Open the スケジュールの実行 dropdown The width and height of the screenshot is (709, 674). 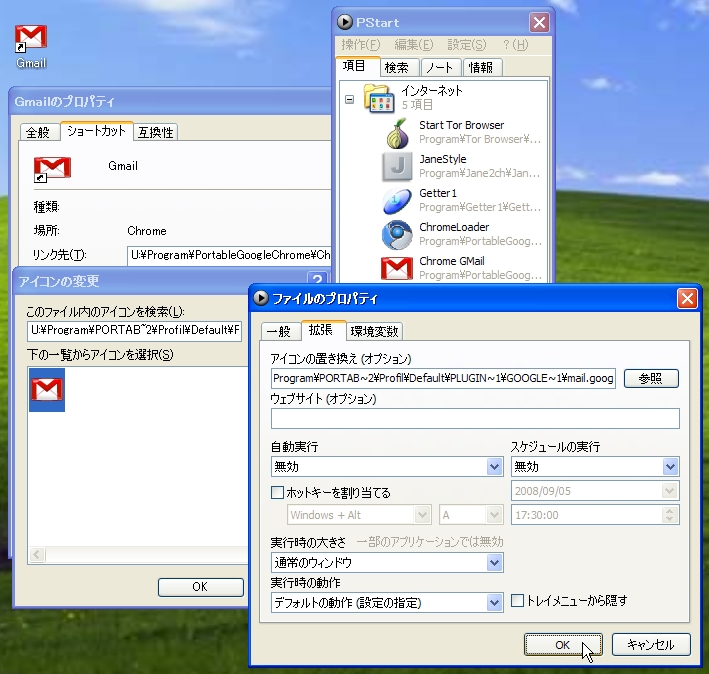pos(670,467)
